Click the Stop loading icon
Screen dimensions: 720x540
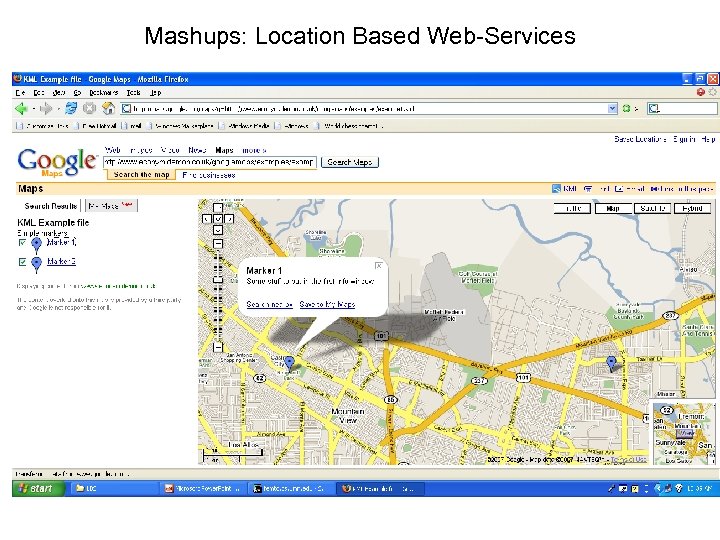(x=90, y=108)
